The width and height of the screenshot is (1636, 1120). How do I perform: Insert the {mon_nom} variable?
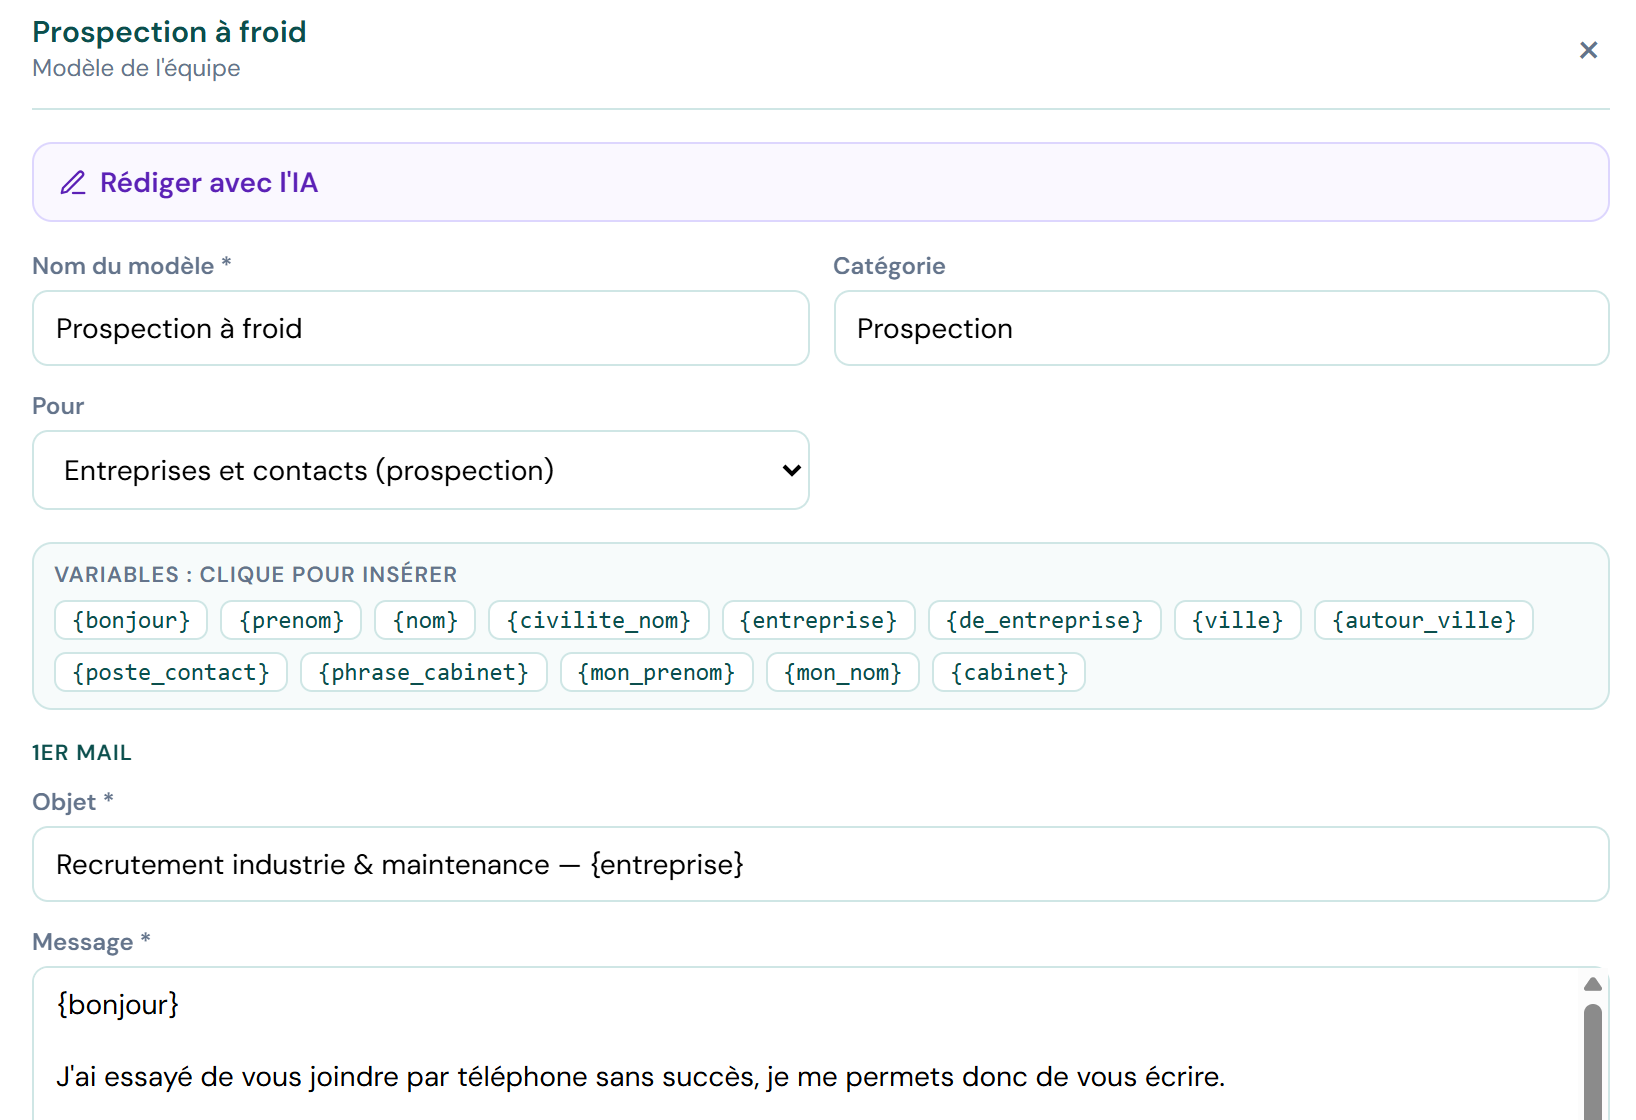pos(842,672)
